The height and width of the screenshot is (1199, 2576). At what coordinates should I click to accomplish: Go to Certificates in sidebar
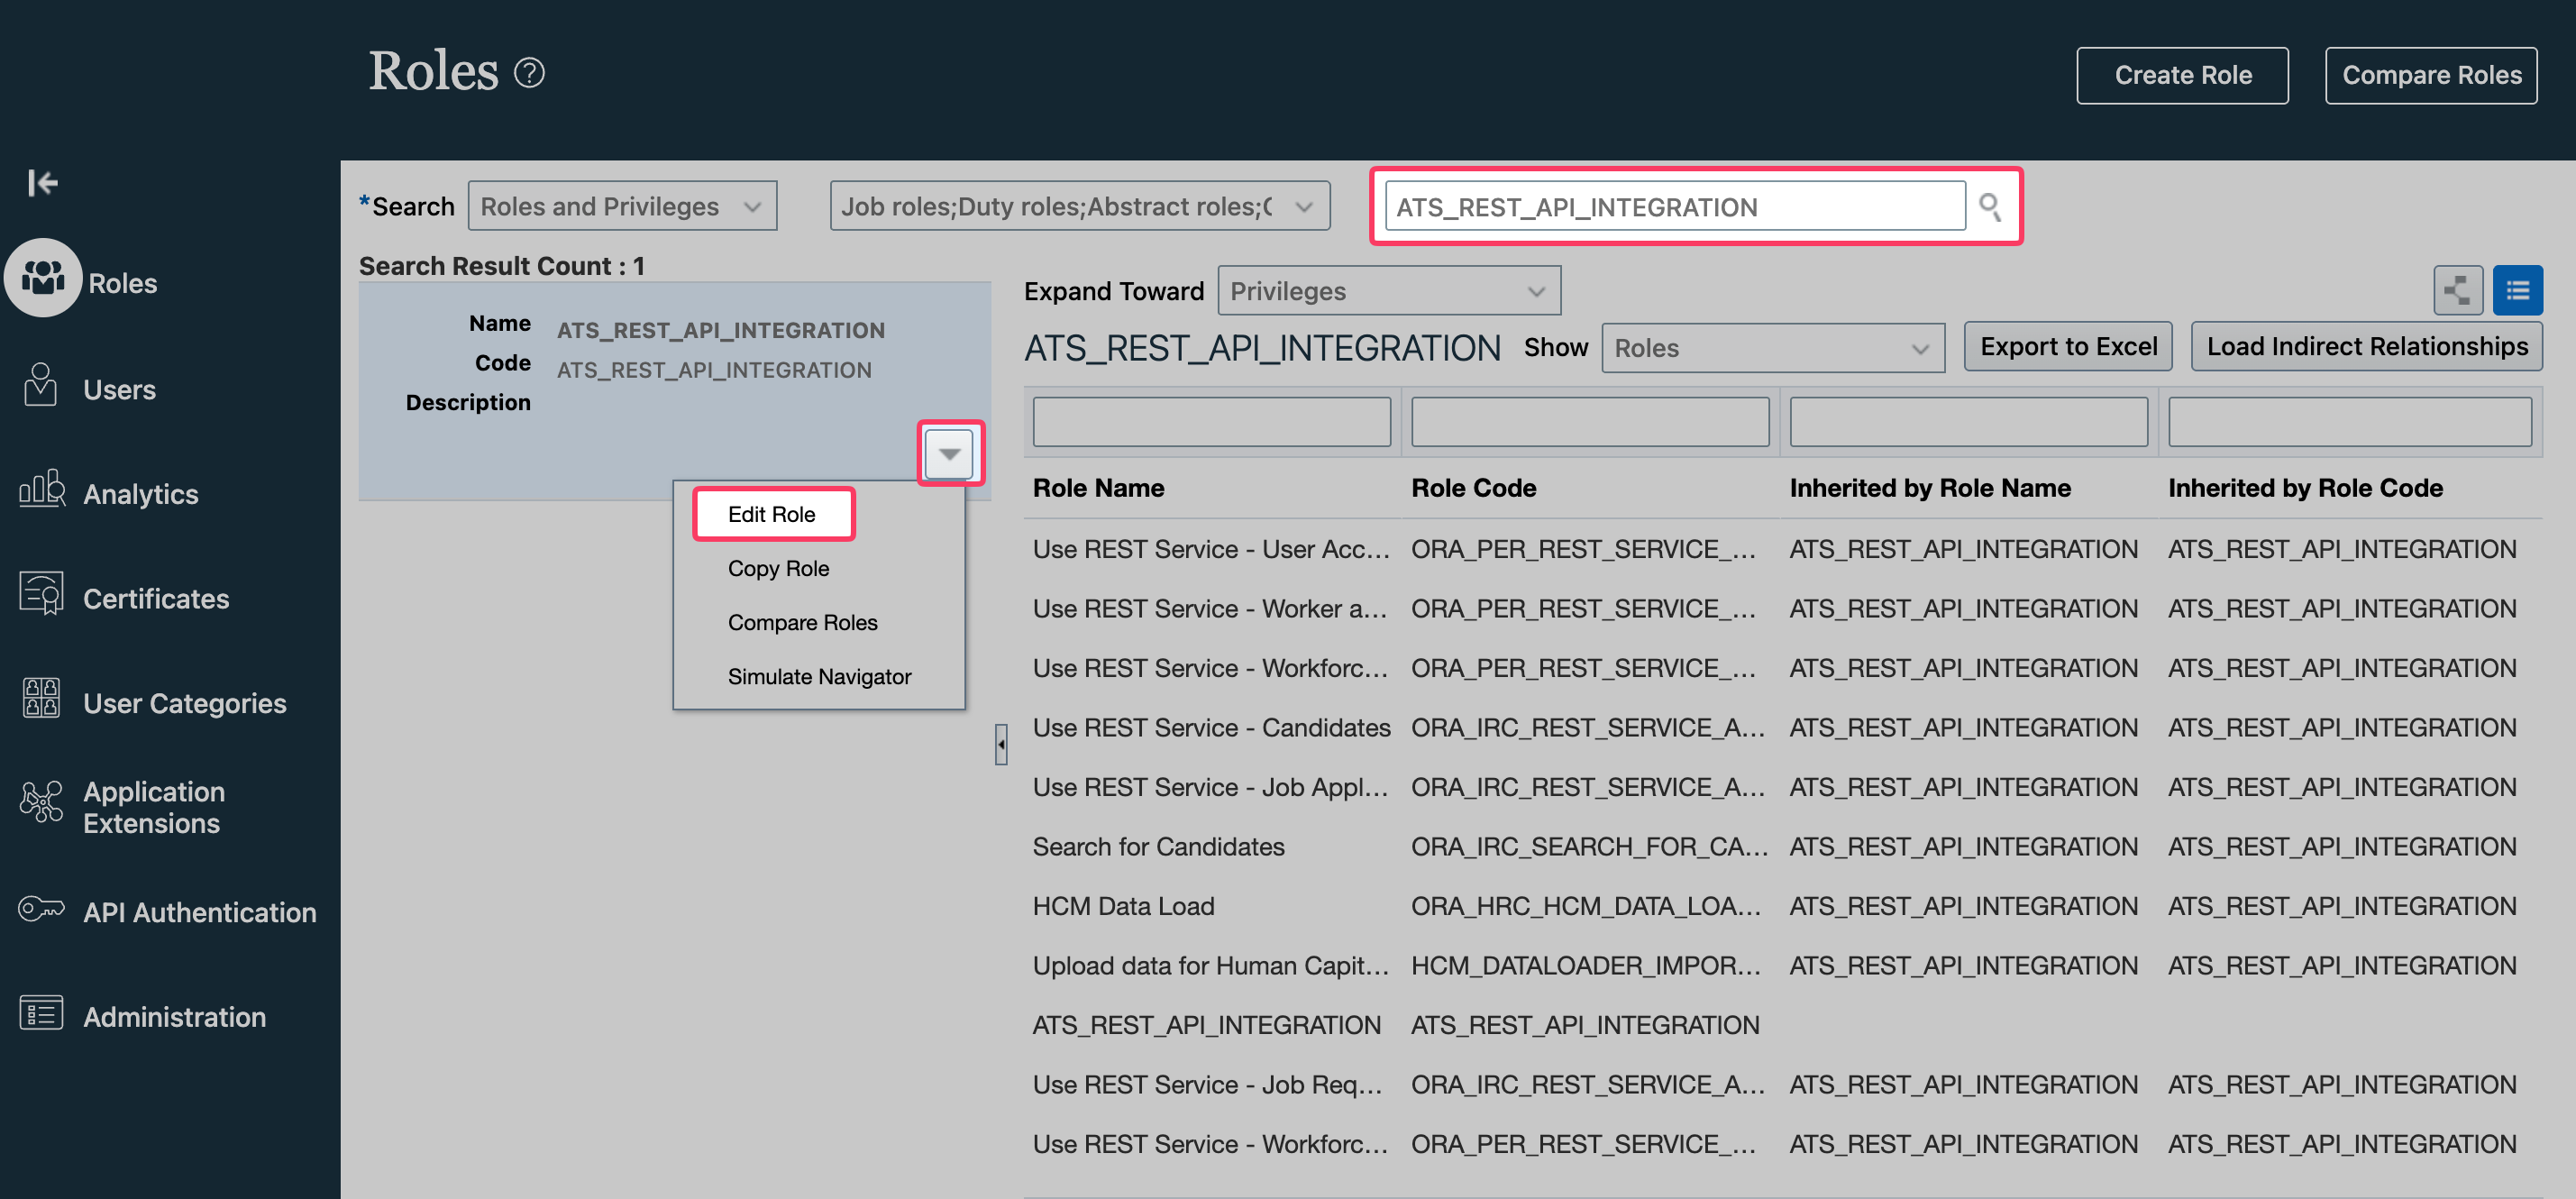(x=156, y=599)
